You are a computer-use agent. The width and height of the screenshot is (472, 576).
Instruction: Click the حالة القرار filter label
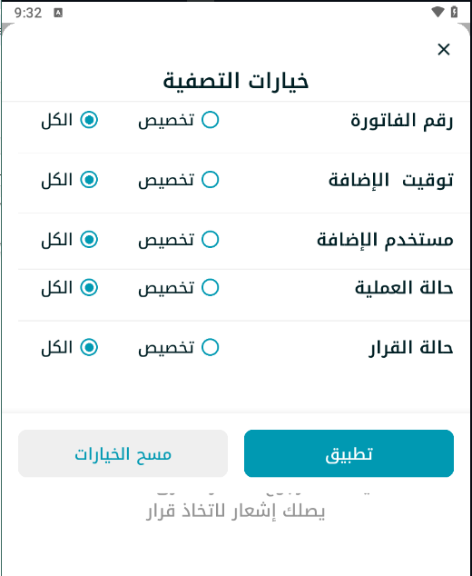point(411,348)
